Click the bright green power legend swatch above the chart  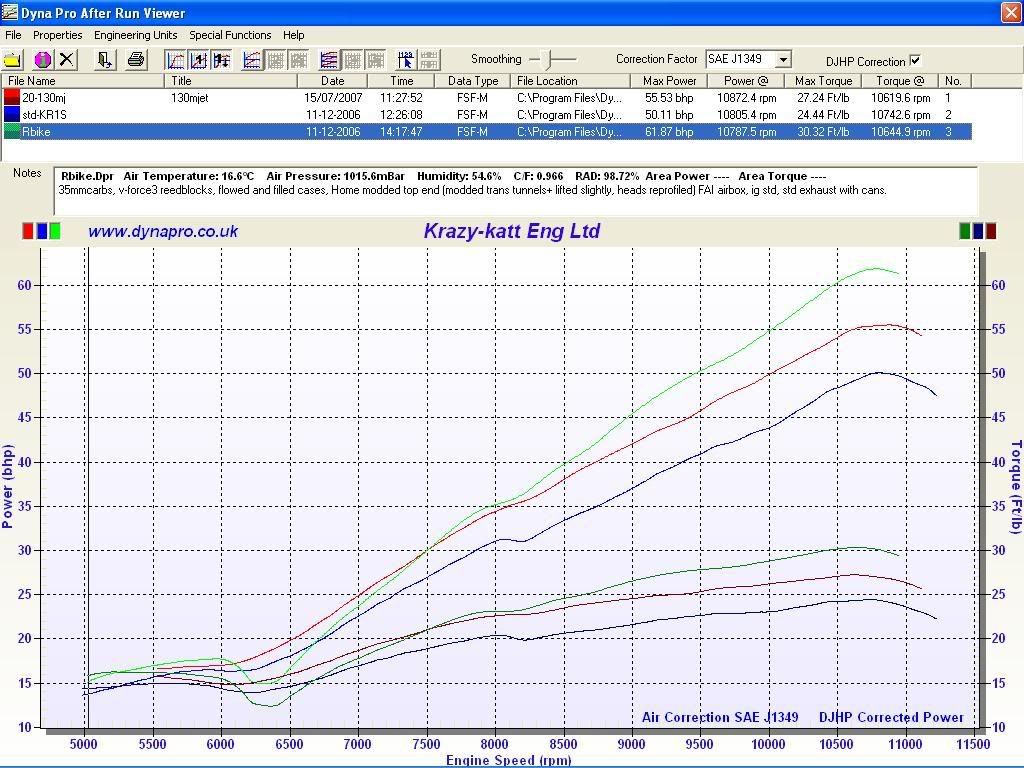55,231
